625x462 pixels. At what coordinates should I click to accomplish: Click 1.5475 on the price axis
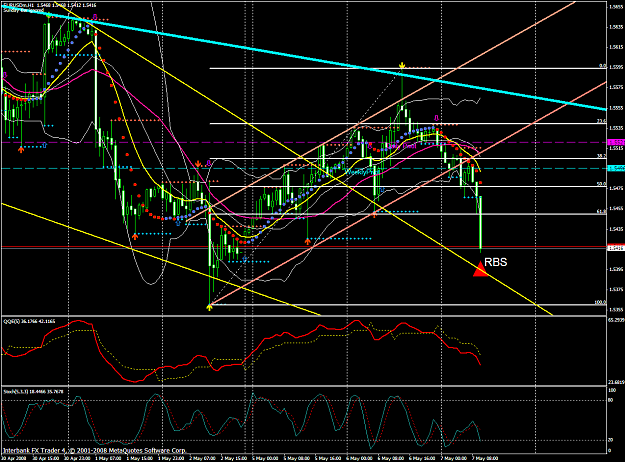[x=617, y=188]
